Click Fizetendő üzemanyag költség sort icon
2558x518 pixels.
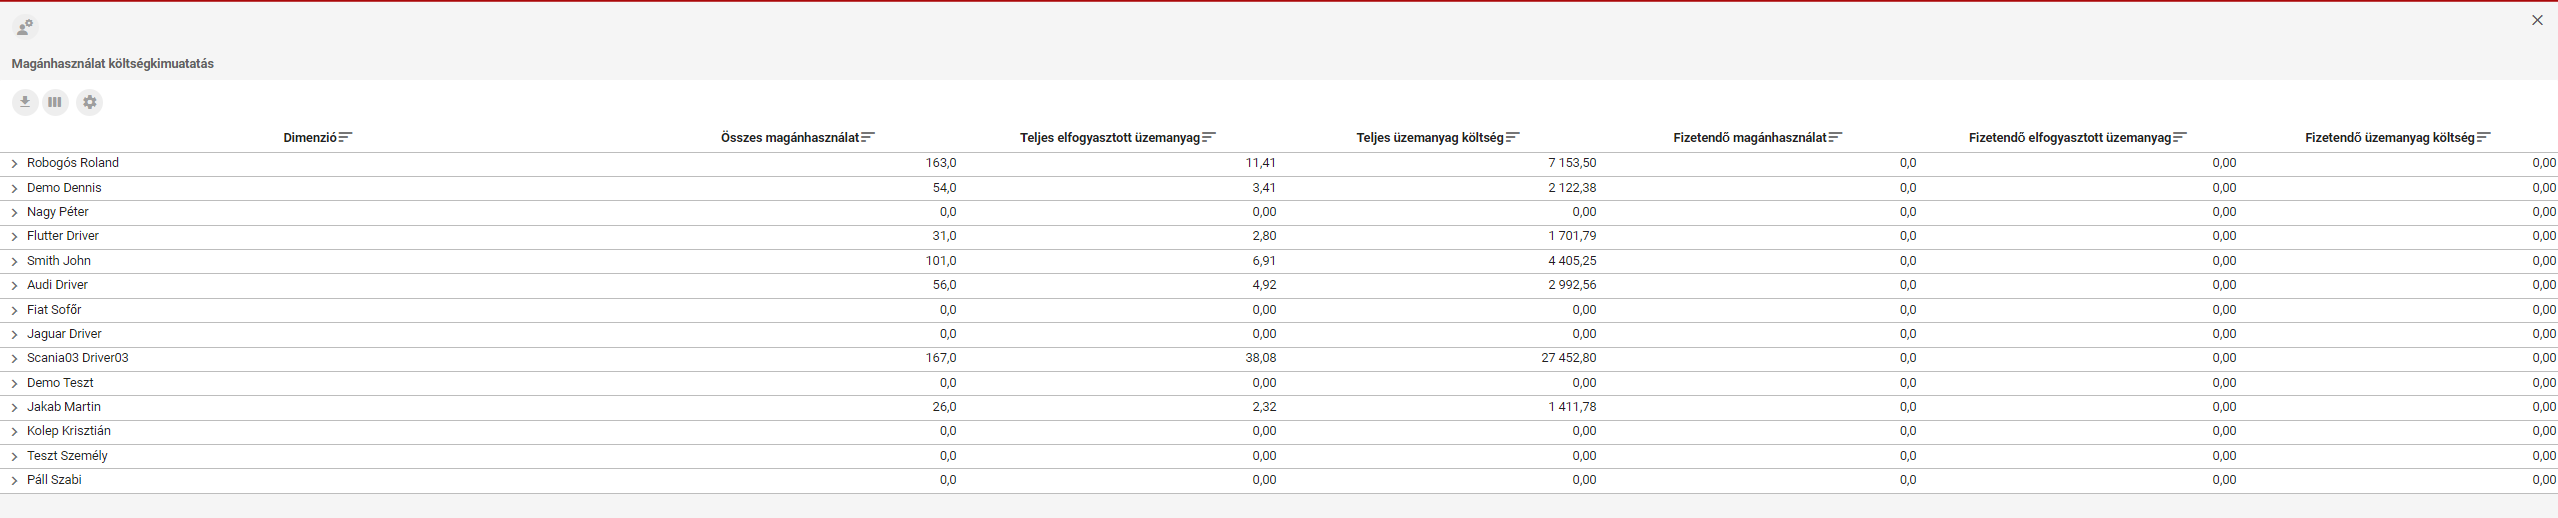pos(2484,137)
